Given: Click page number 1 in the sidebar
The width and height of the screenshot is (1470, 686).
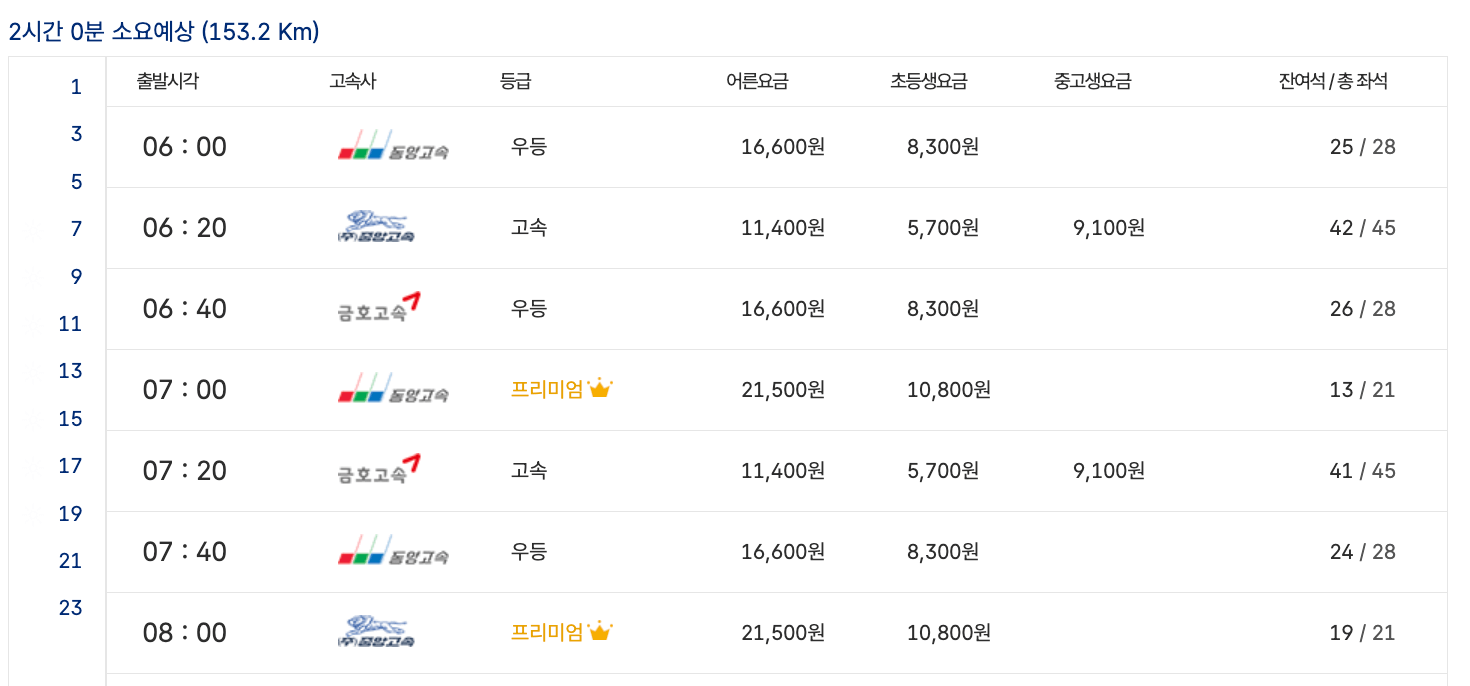Looking at the screenshot, I should (x=74, y=87).
